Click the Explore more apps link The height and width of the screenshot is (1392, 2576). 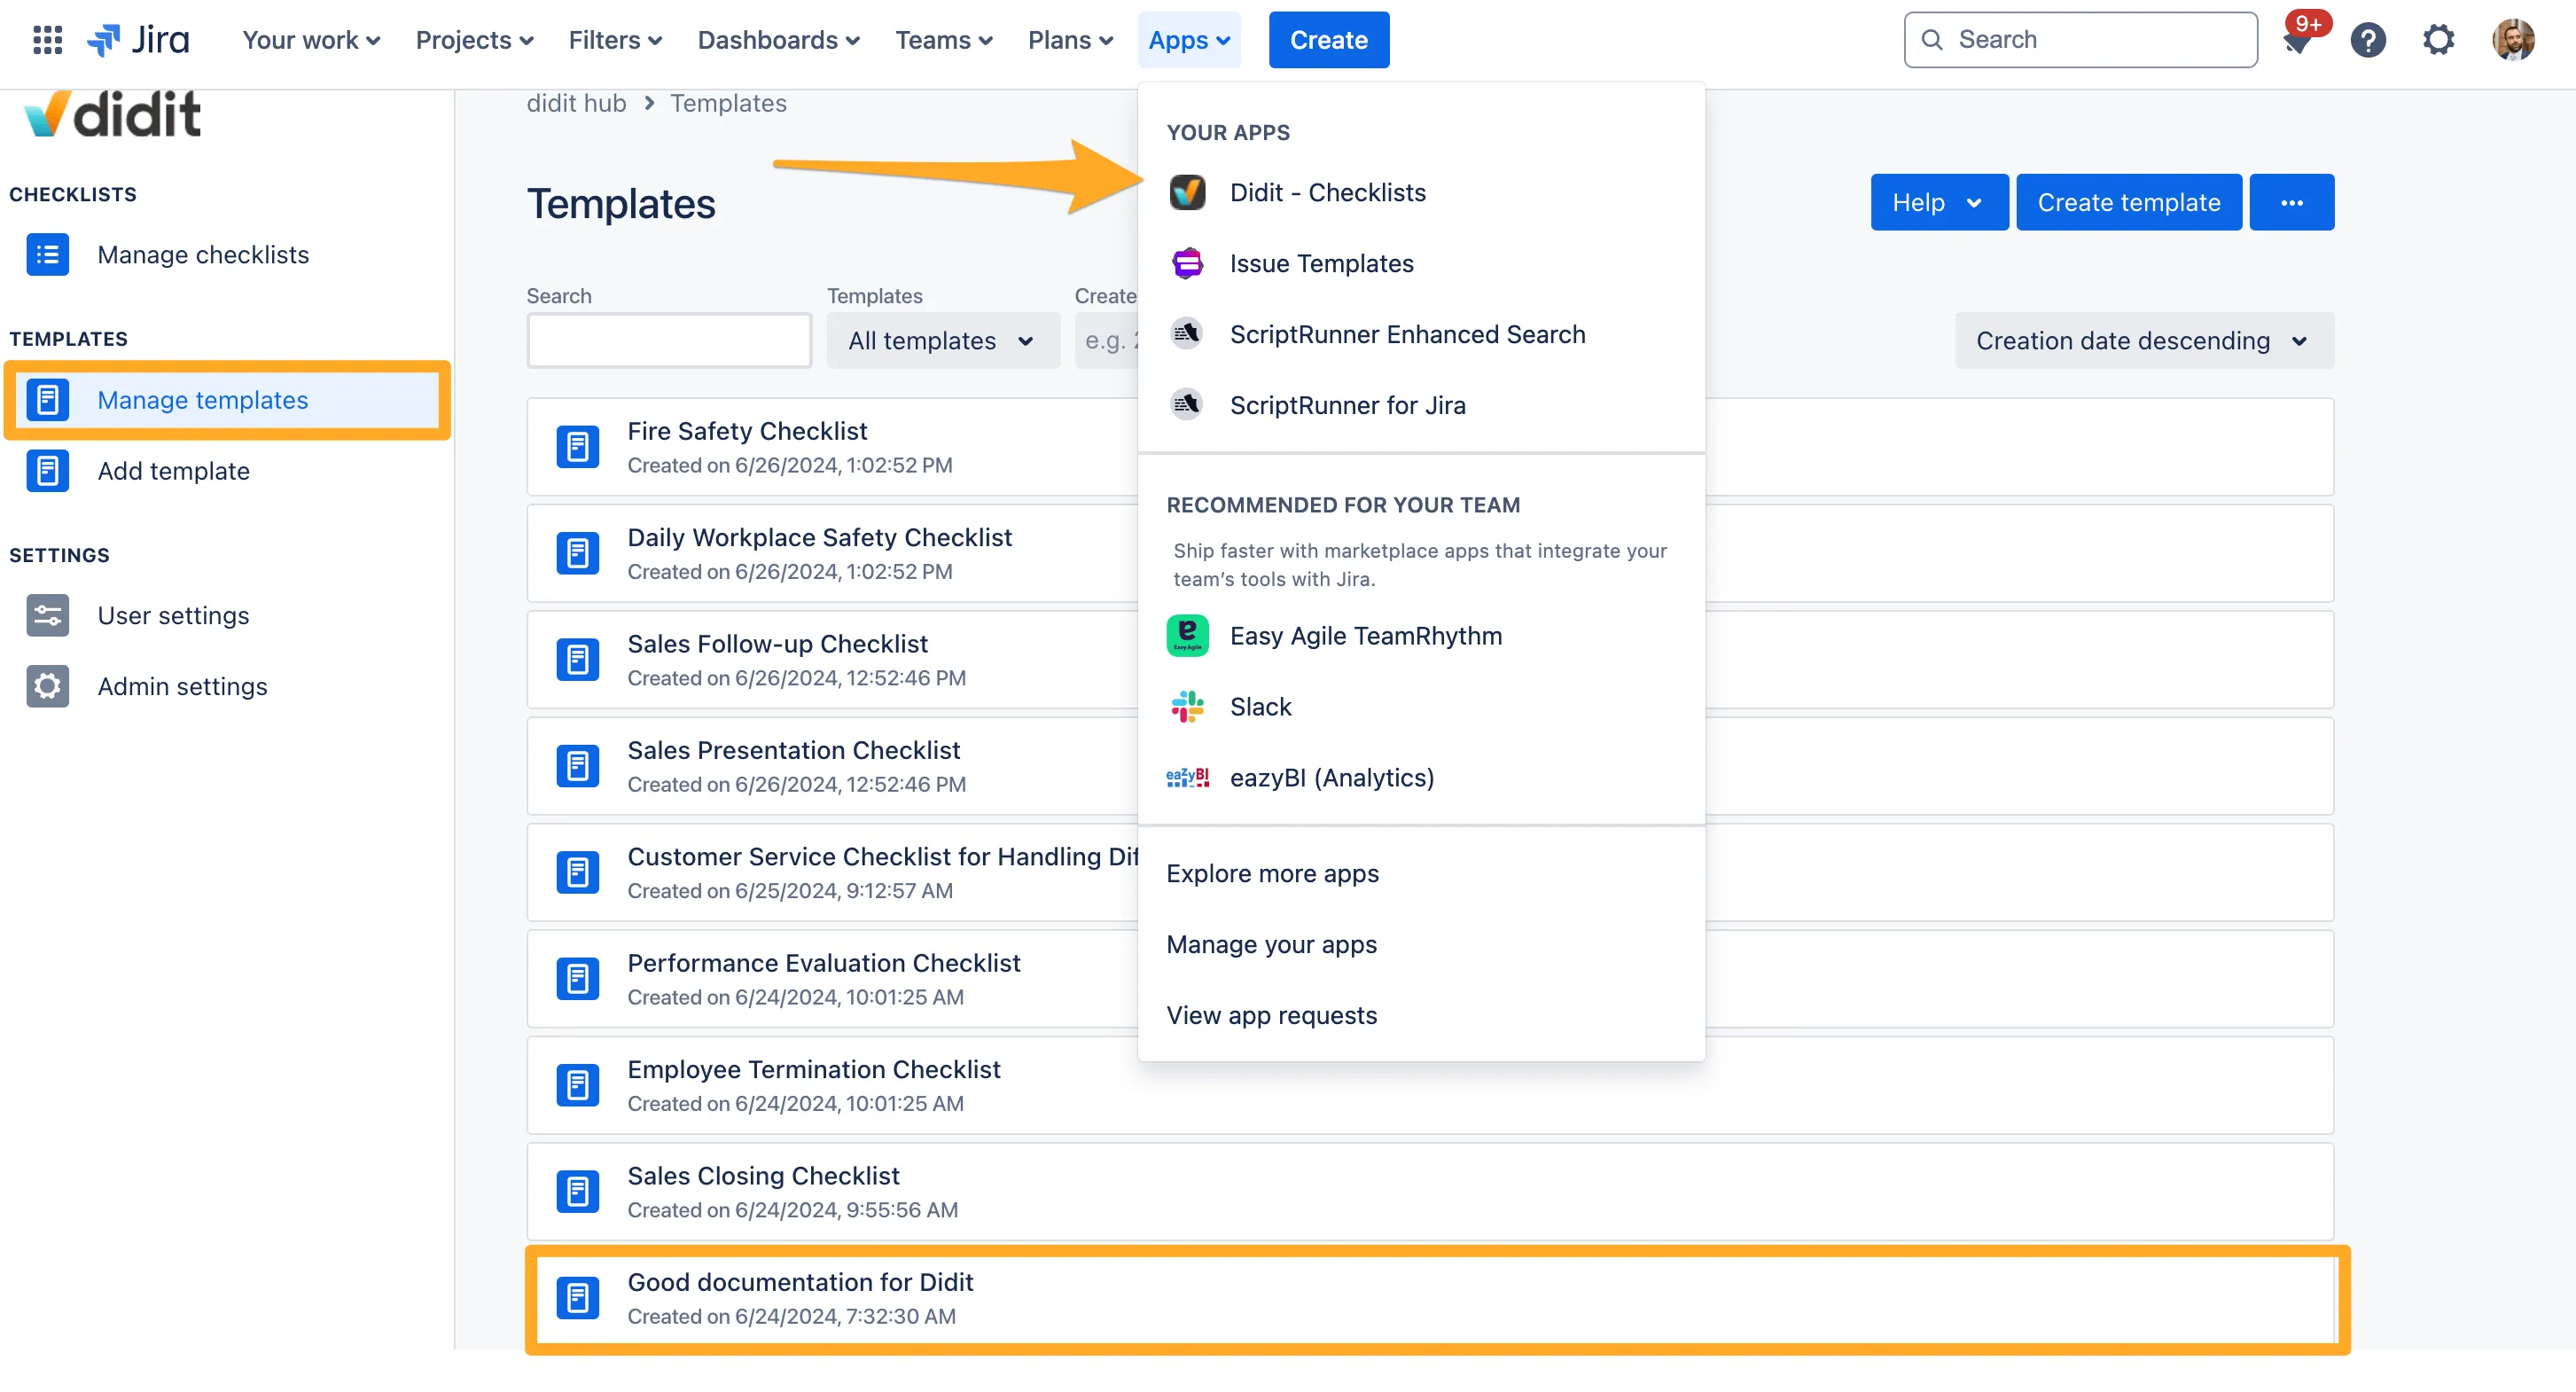[x=1272, y=873]
